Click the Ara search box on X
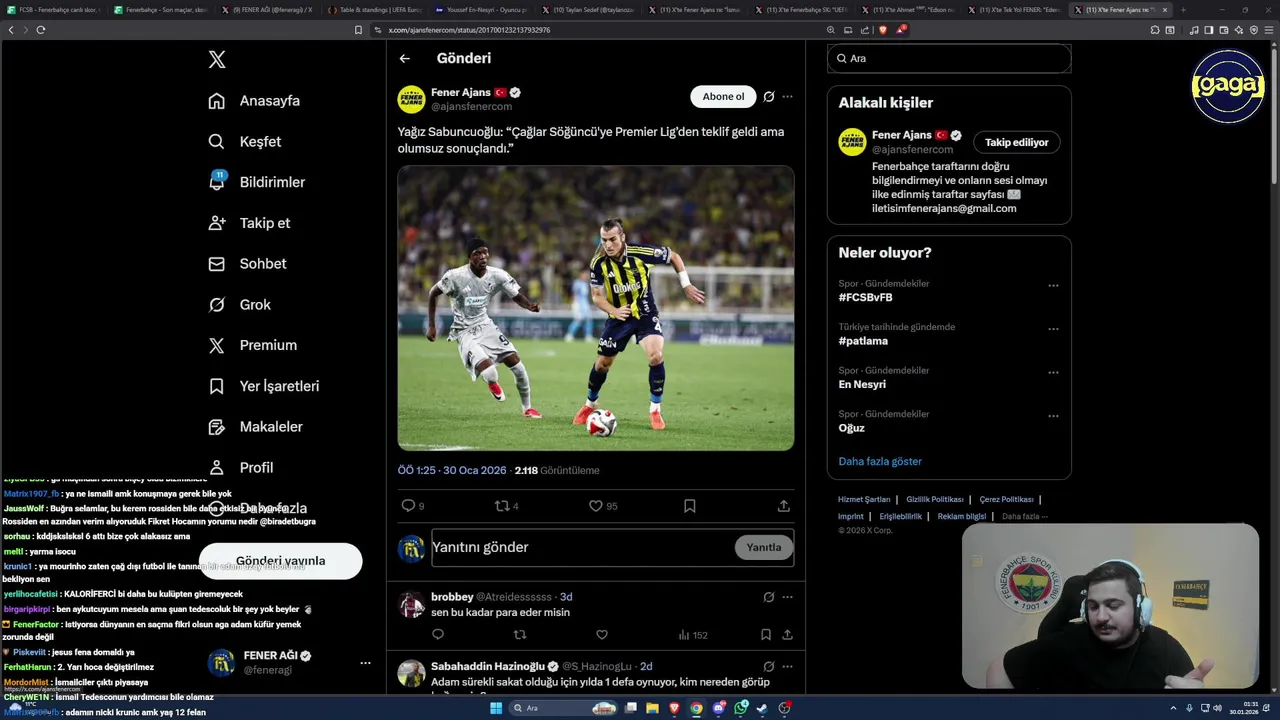This screenshot has width=1280, height=720. [949, 59]
